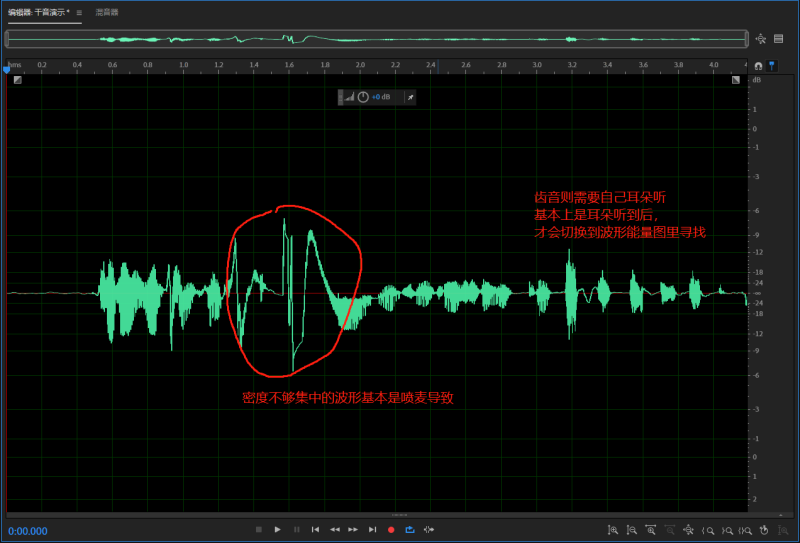Screen dimensions: 800x543
Task: Click the Rewind button
Action: 335,529
